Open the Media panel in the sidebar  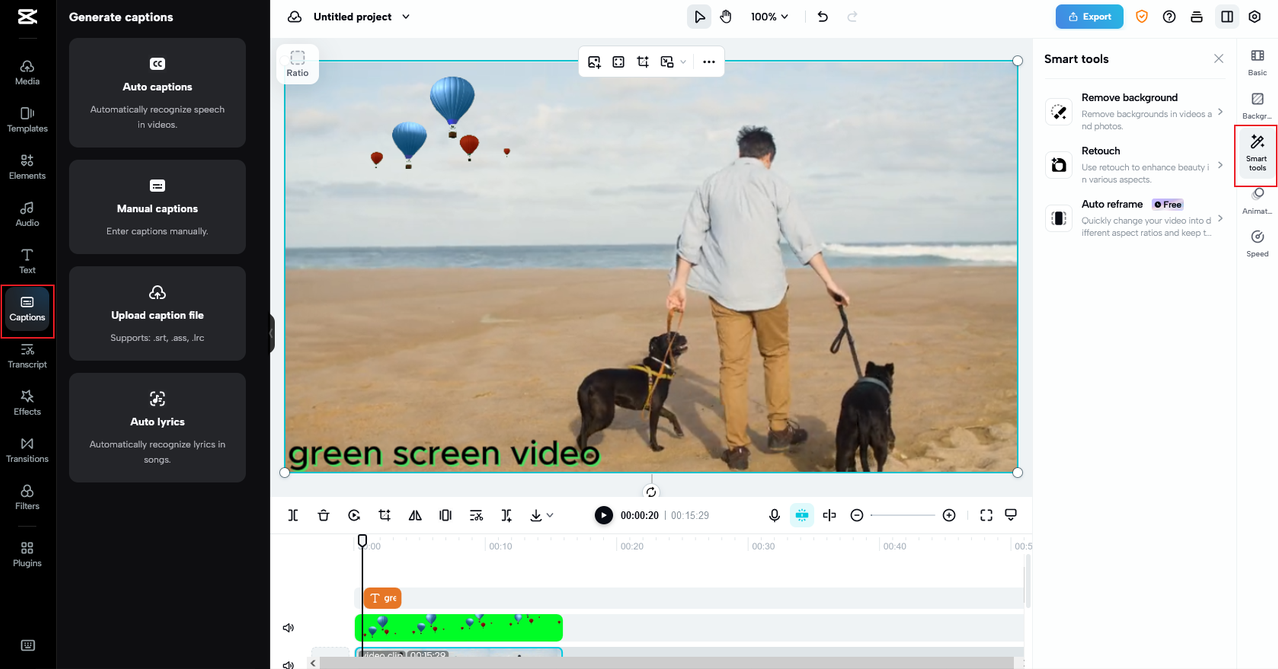tap(27, 72)
